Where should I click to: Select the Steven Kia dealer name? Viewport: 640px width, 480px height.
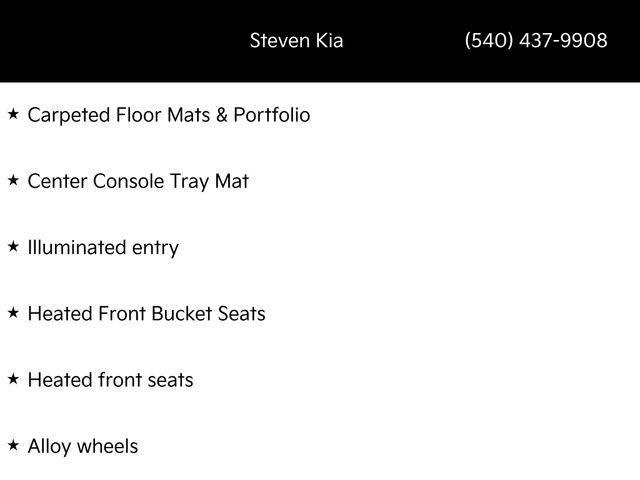pos(296,40)
